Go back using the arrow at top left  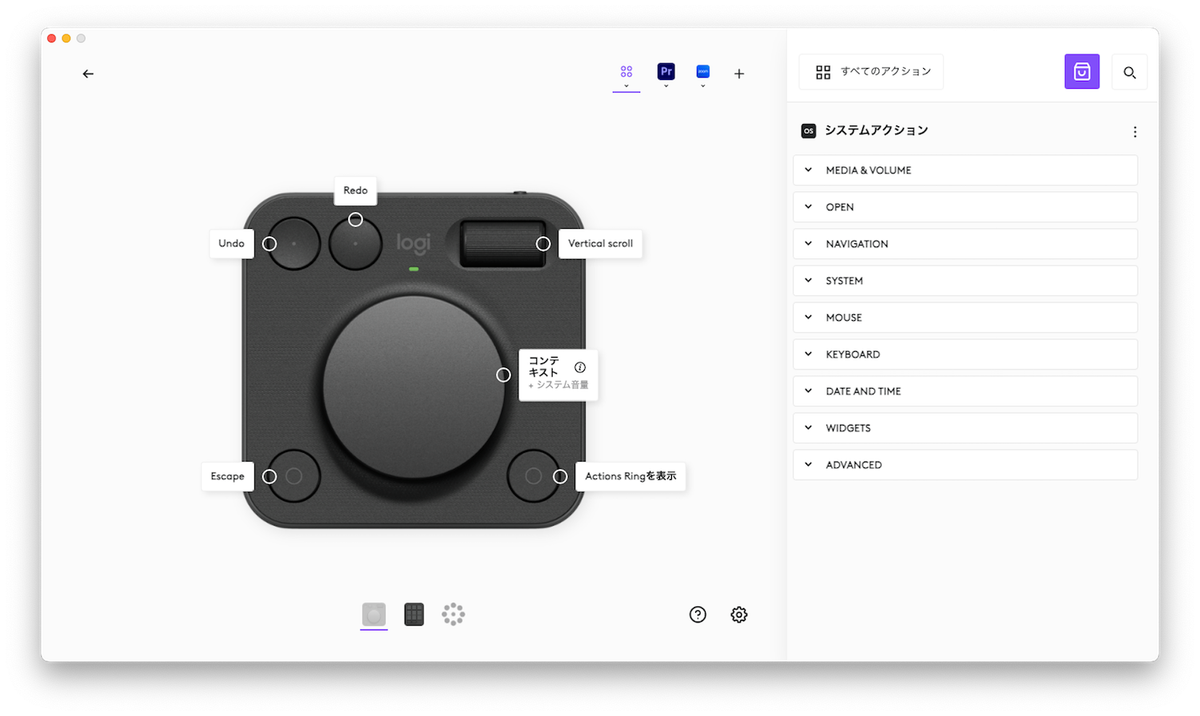point(88,73)
